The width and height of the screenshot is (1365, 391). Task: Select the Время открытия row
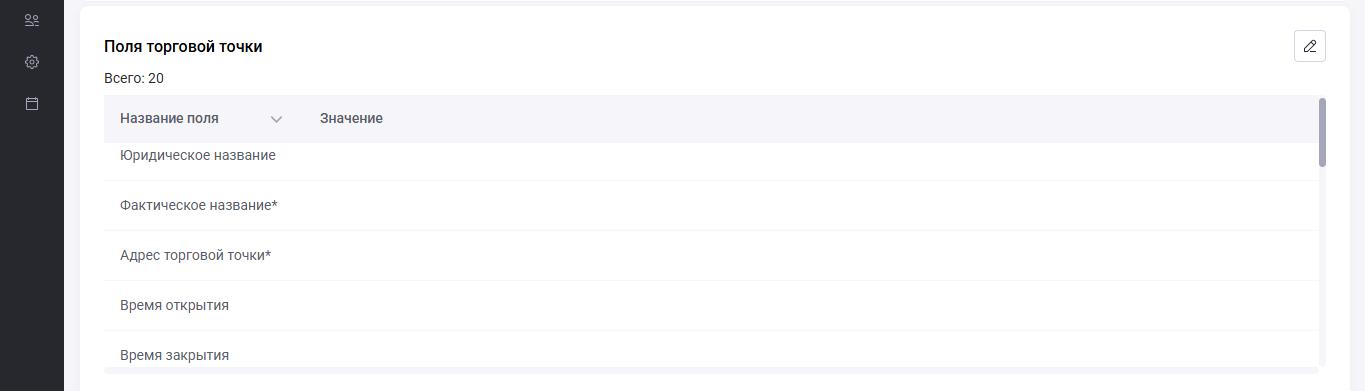pos(711,305)
